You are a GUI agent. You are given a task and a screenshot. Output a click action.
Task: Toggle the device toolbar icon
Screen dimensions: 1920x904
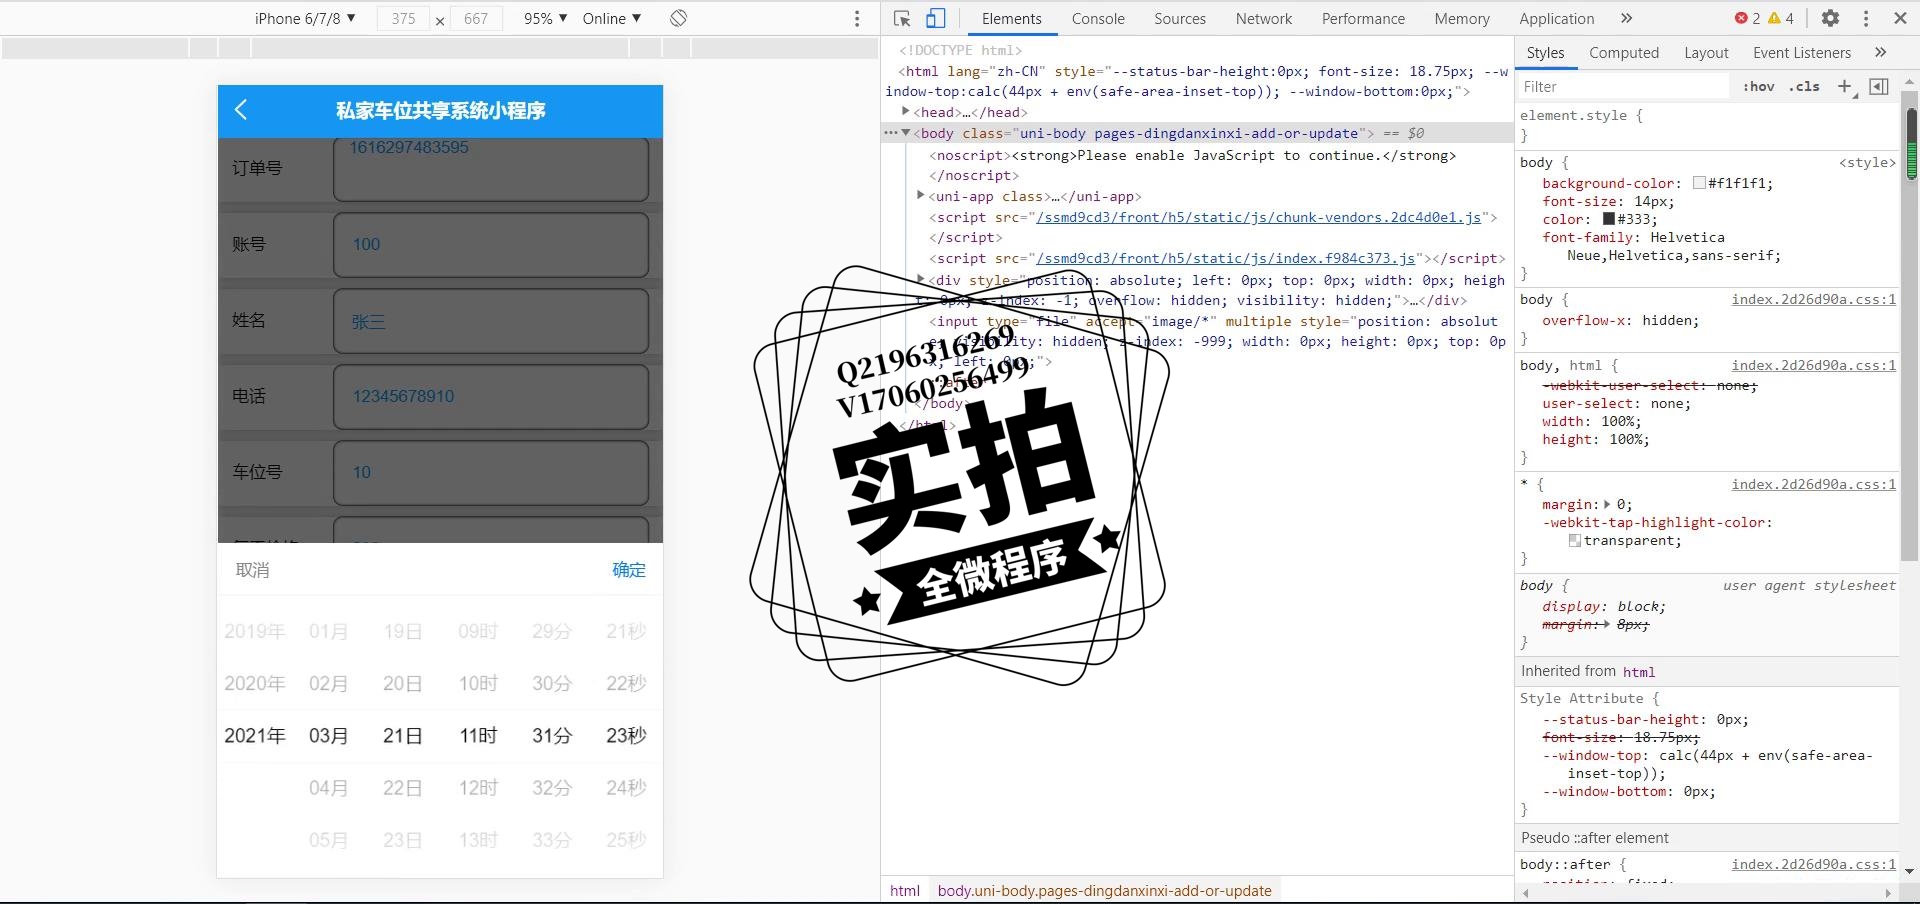936,18
